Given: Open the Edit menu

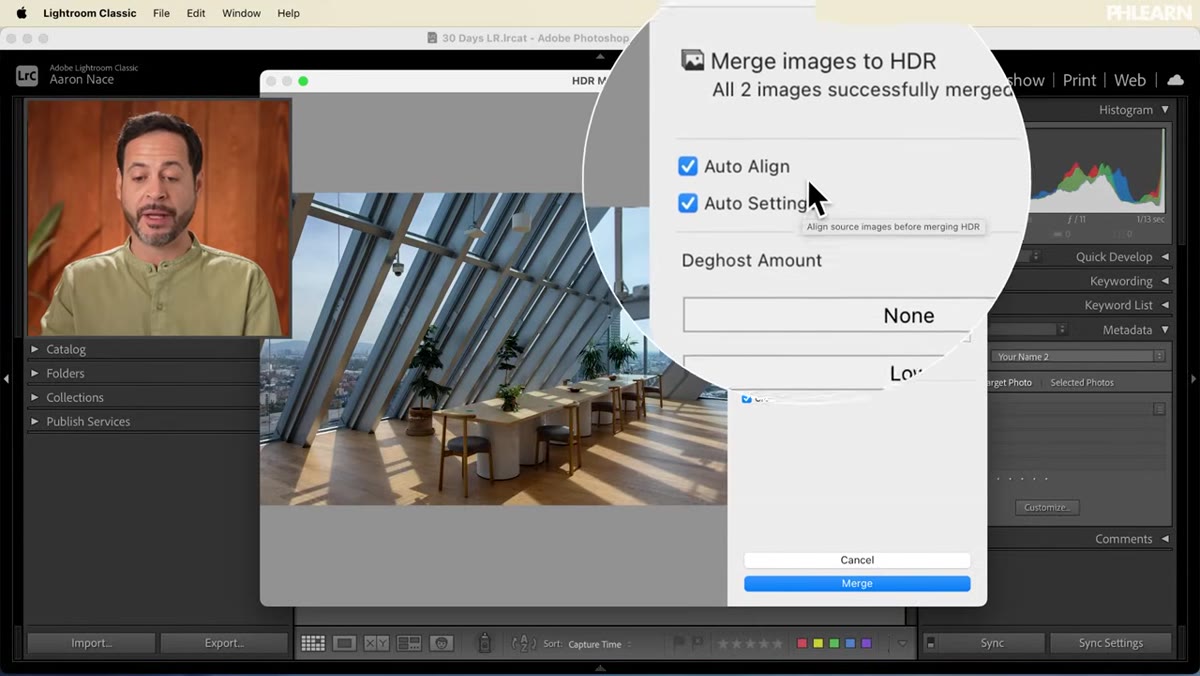Looking at the screenshot, I should (196, 13).
